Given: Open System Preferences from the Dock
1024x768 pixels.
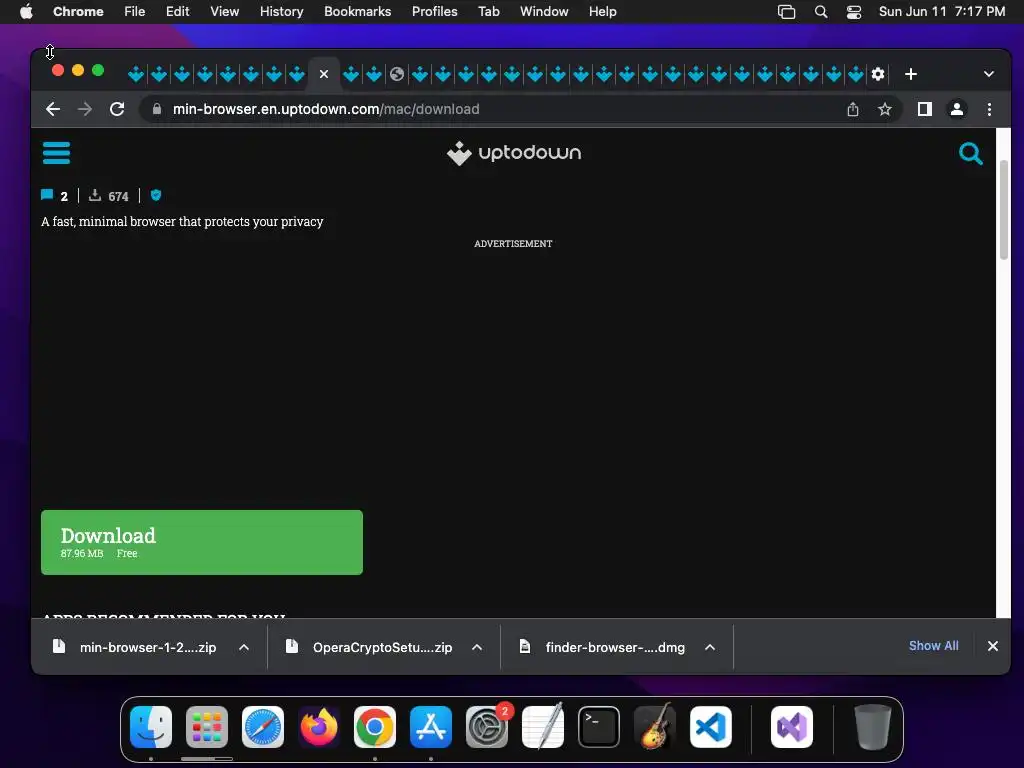Looking at the screenshot, I should [487, 727].
